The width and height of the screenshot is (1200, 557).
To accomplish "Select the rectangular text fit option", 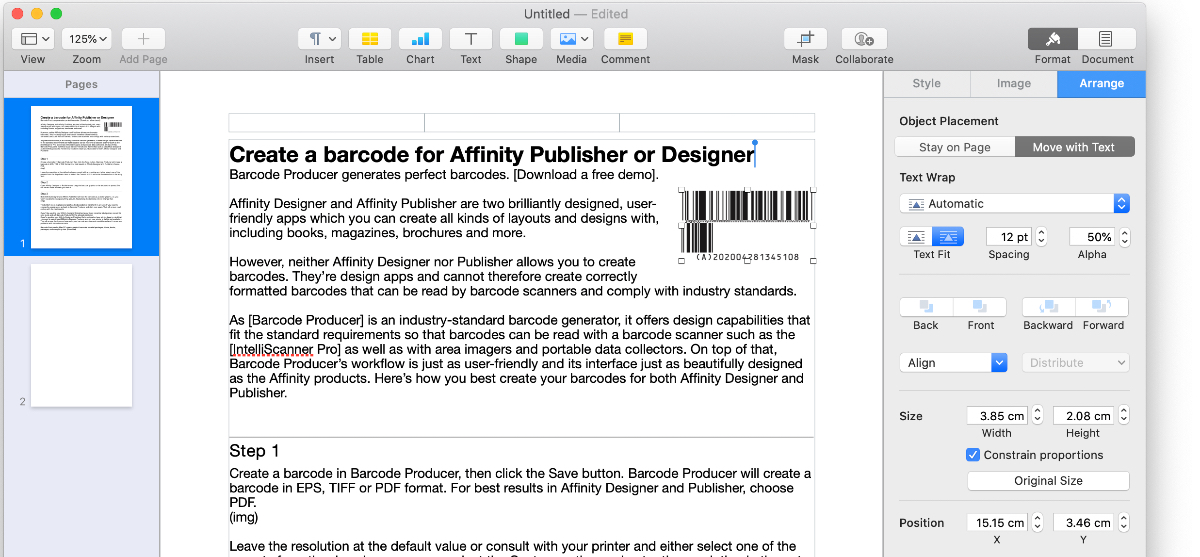I will point(916,237).
